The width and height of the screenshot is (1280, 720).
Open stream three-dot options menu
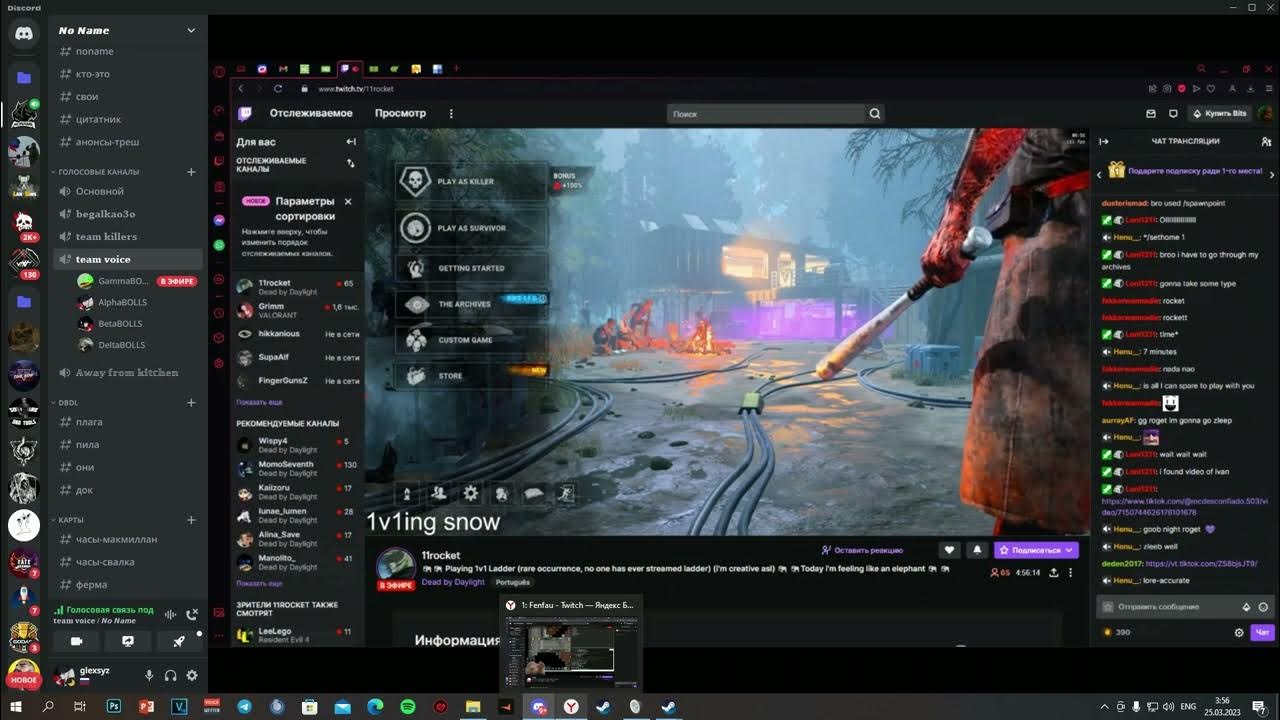tap(1070, 573)
